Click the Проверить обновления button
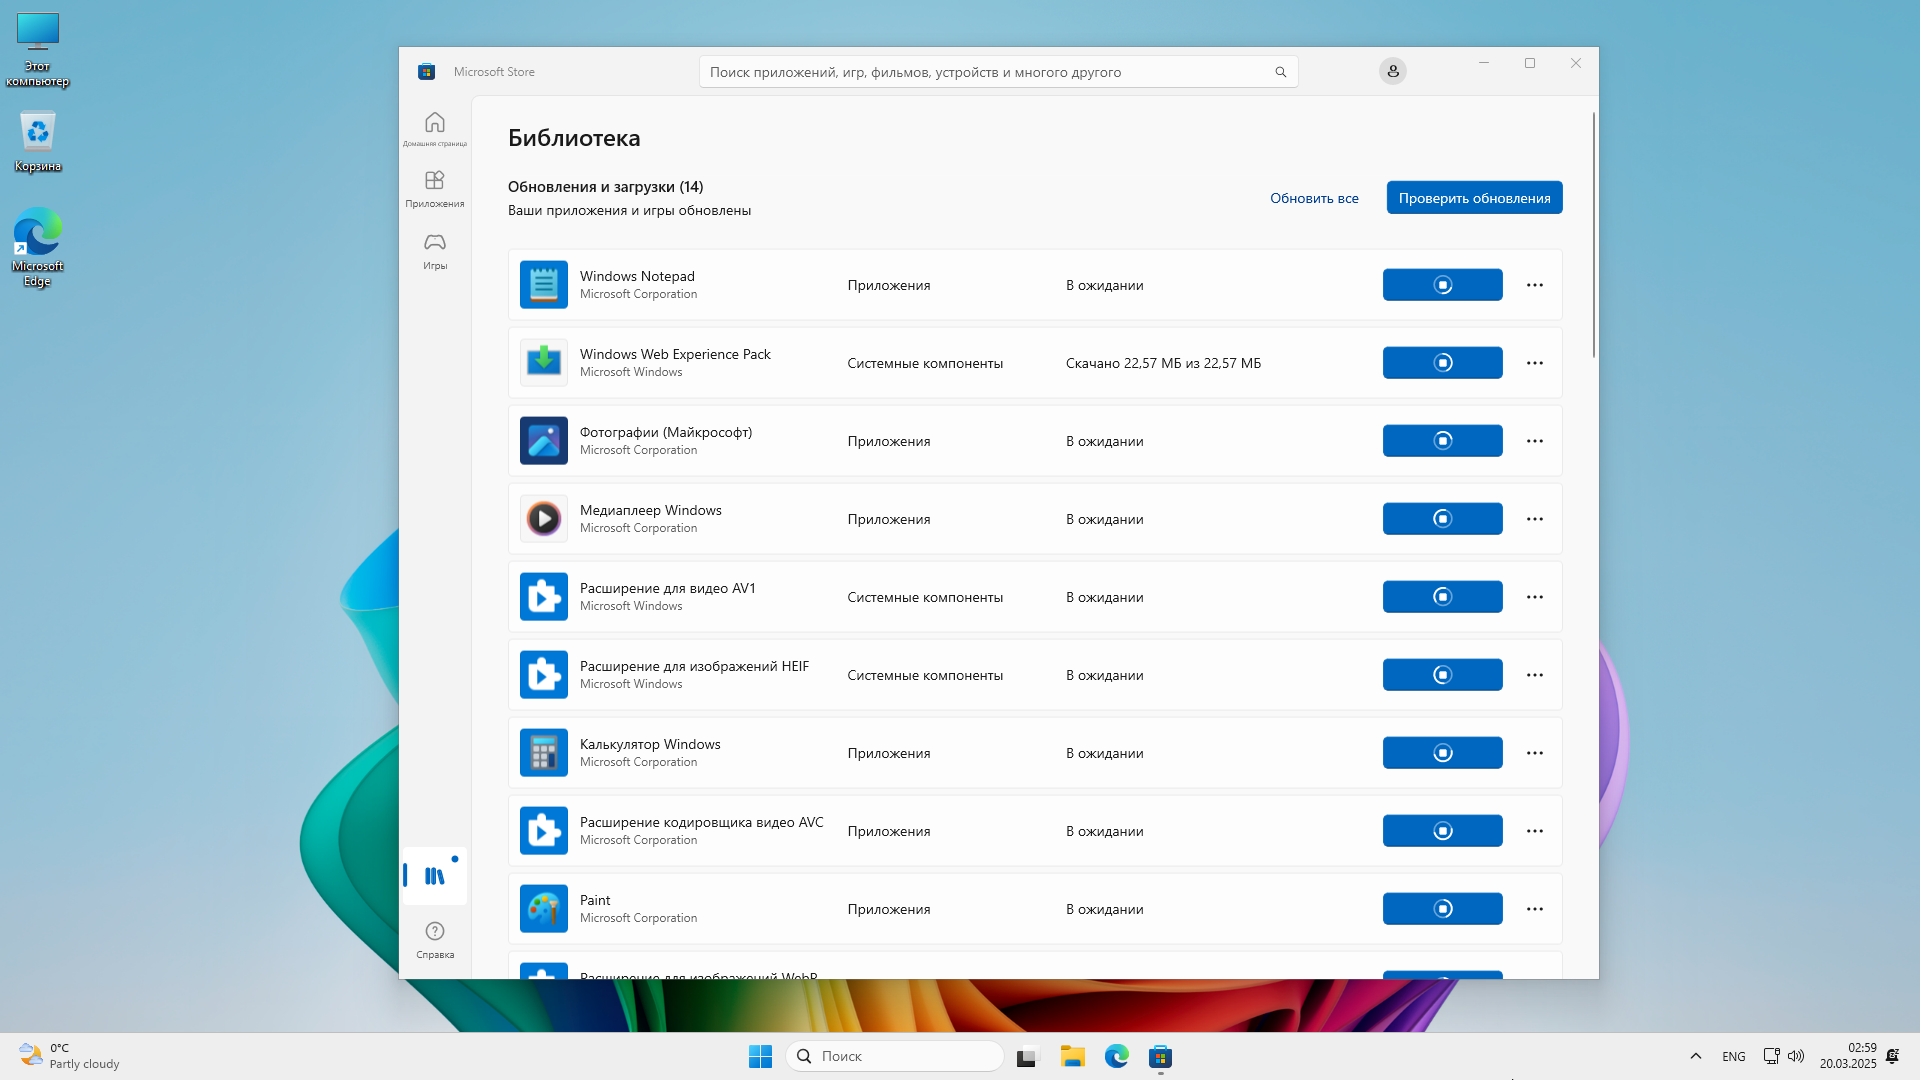1920x1080 pixels. tap(1474, 198)
